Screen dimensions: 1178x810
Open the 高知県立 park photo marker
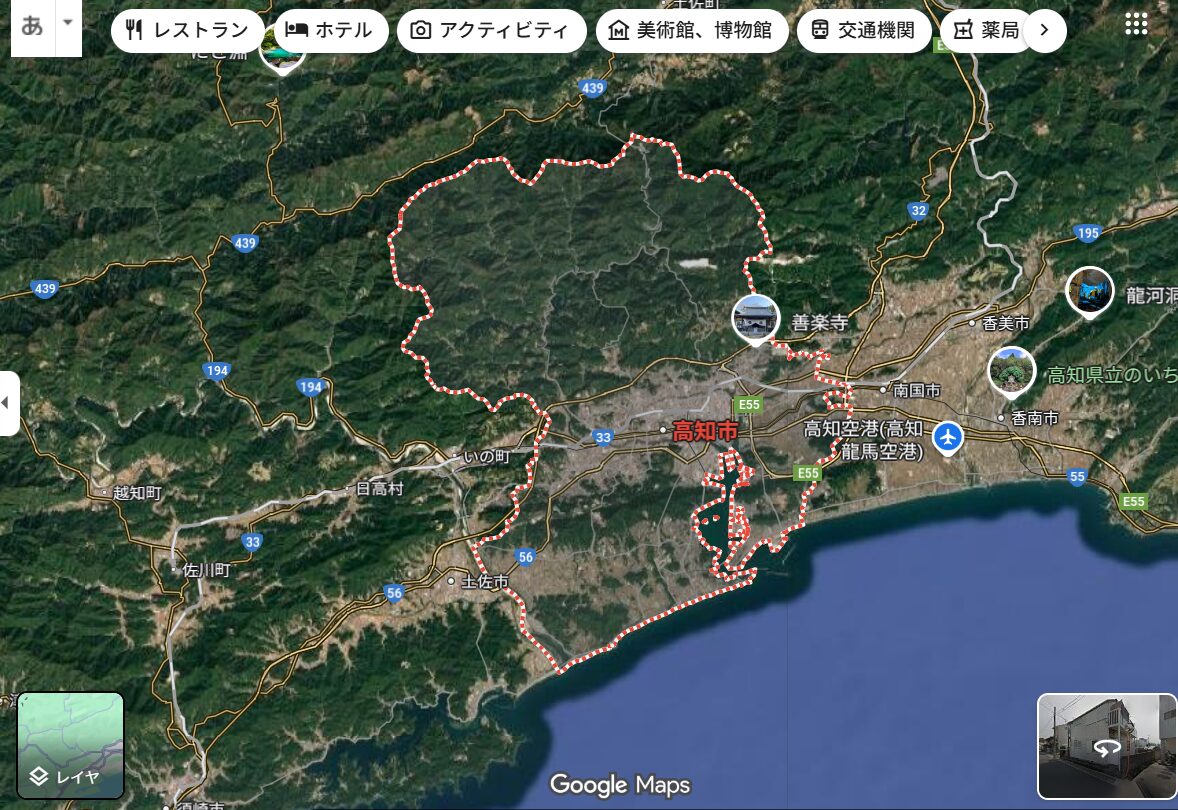pos(1011,370)
